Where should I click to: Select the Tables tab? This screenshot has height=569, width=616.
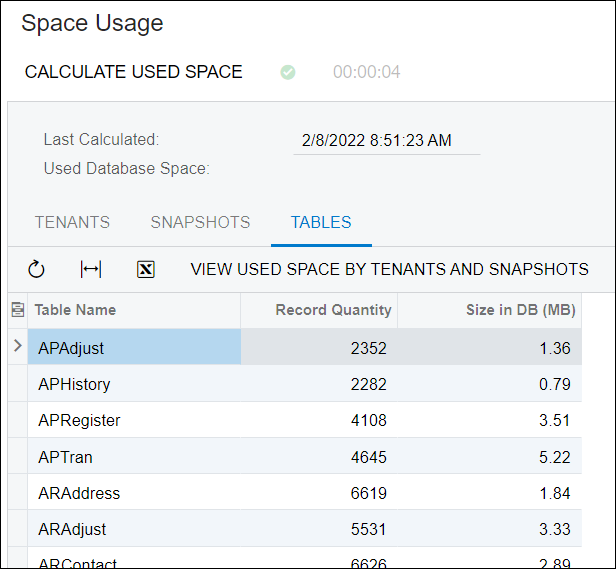[321, 222]
